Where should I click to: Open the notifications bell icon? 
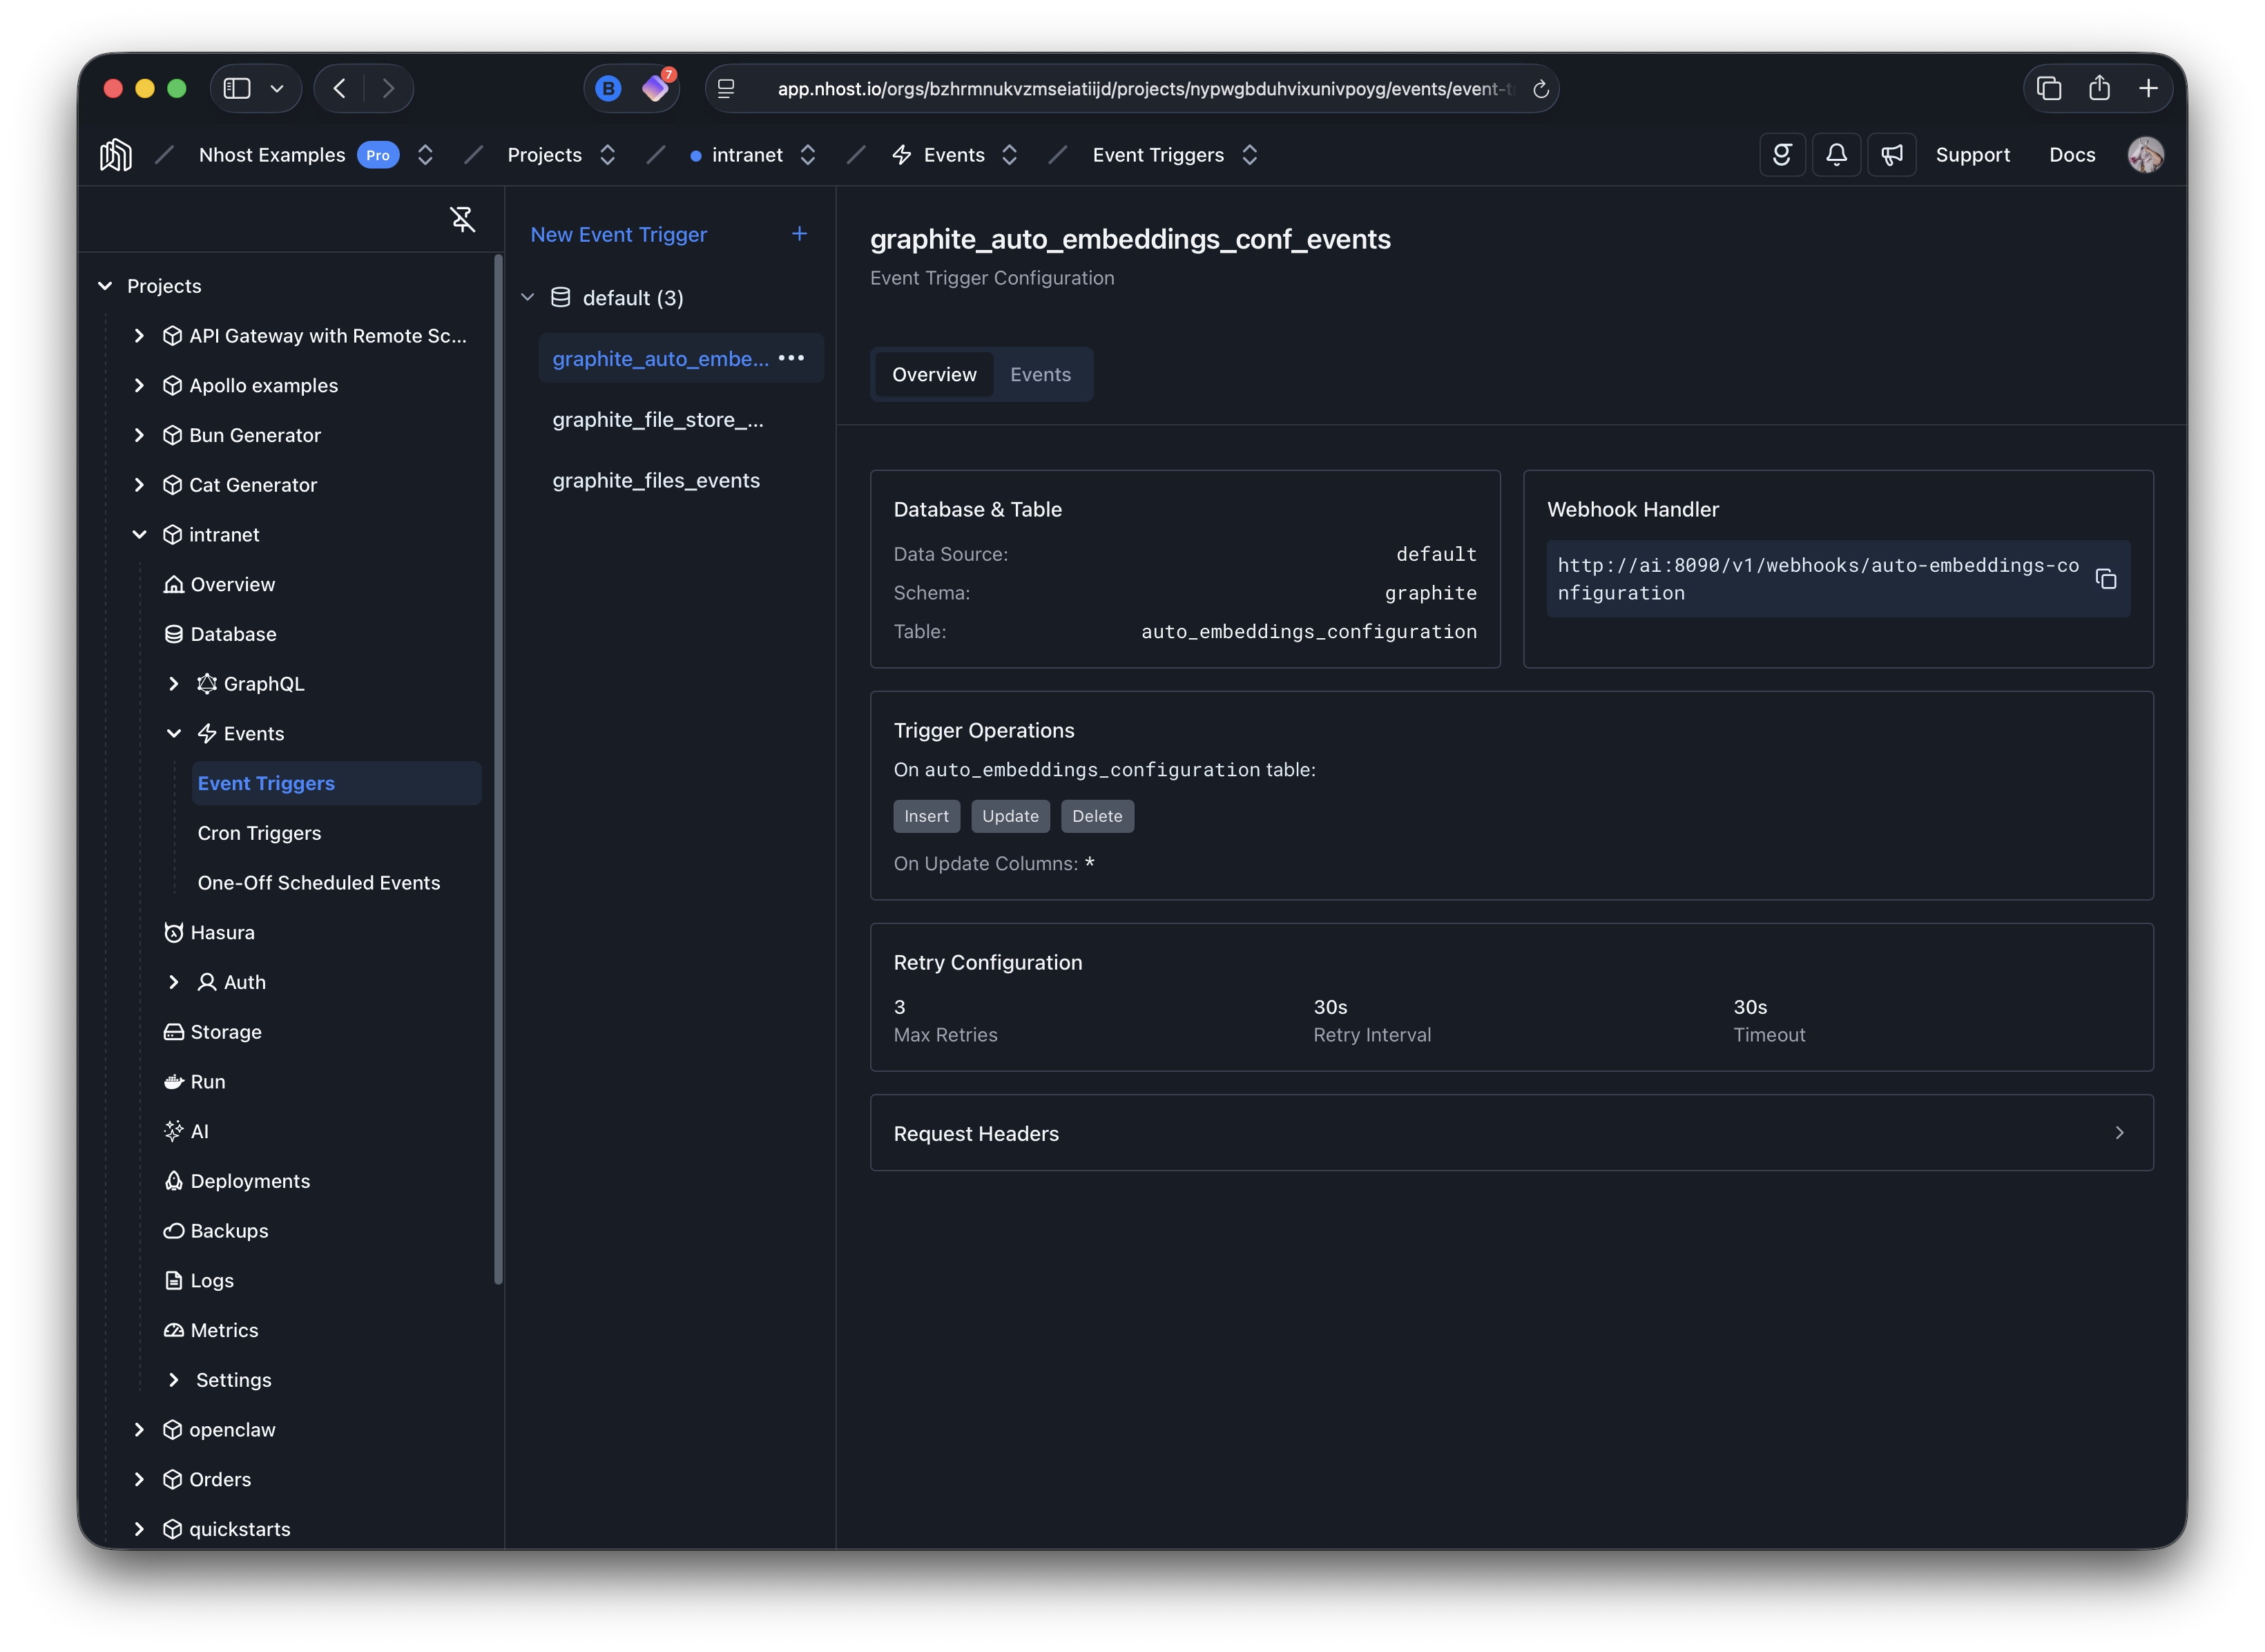point(1836,154)
